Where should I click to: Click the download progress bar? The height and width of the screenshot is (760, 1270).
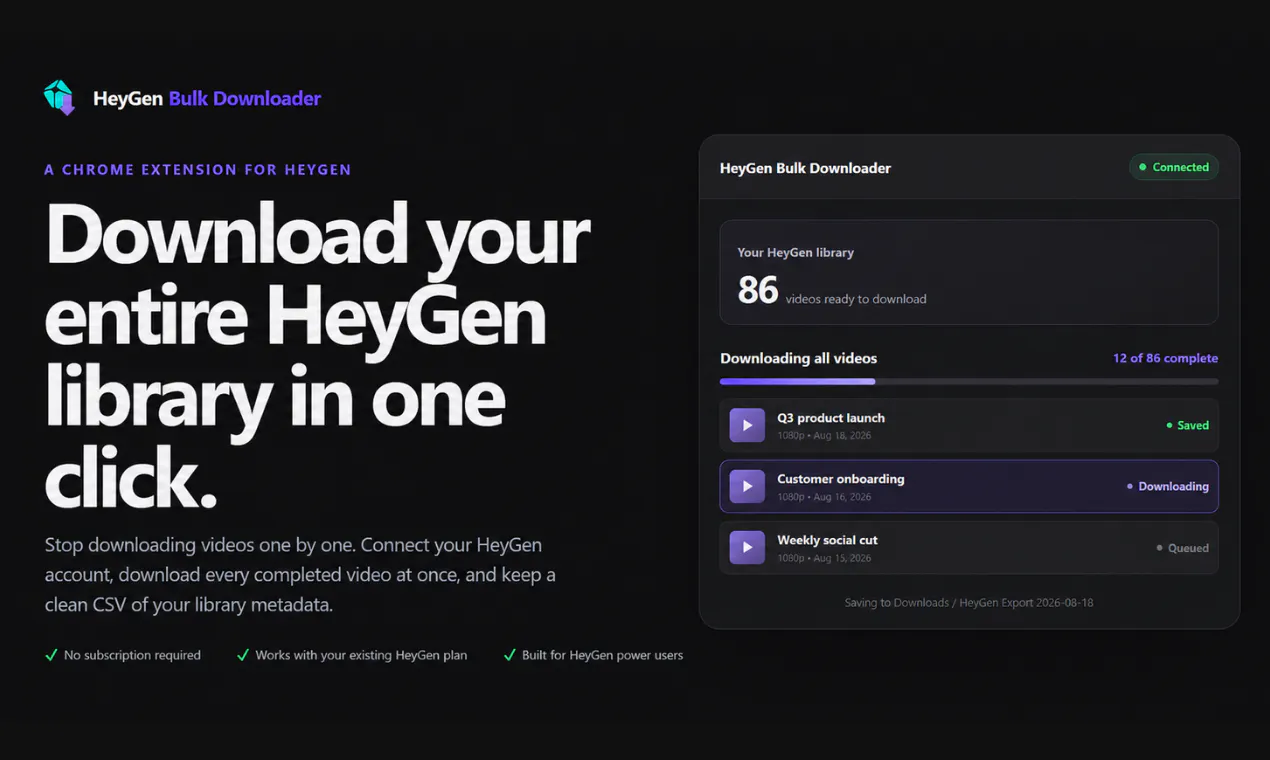click(x=969, y=381)
